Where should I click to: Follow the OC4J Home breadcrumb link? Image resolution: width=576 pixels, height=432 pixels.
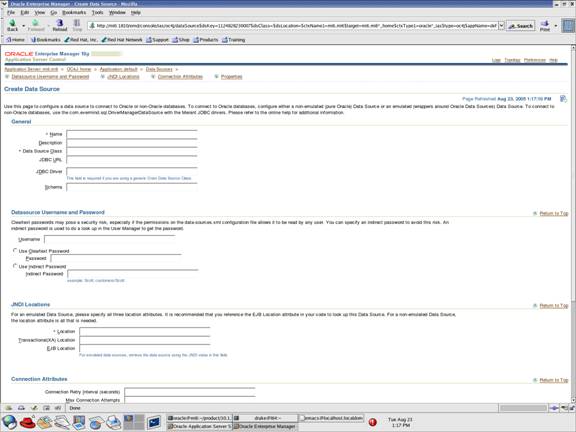(x=79, y=69)
